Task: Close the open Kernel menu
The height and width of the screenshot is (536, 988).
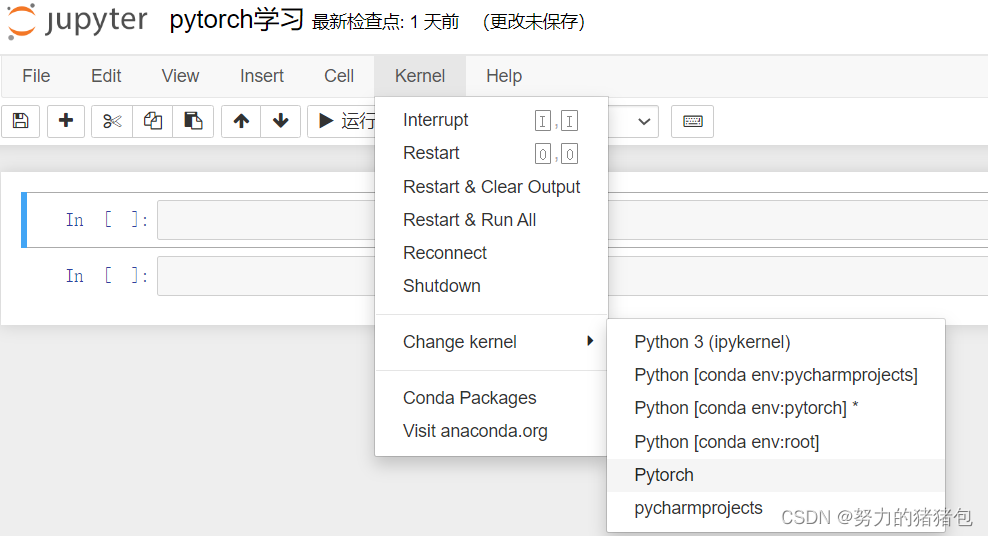Action: click(420, 76)
